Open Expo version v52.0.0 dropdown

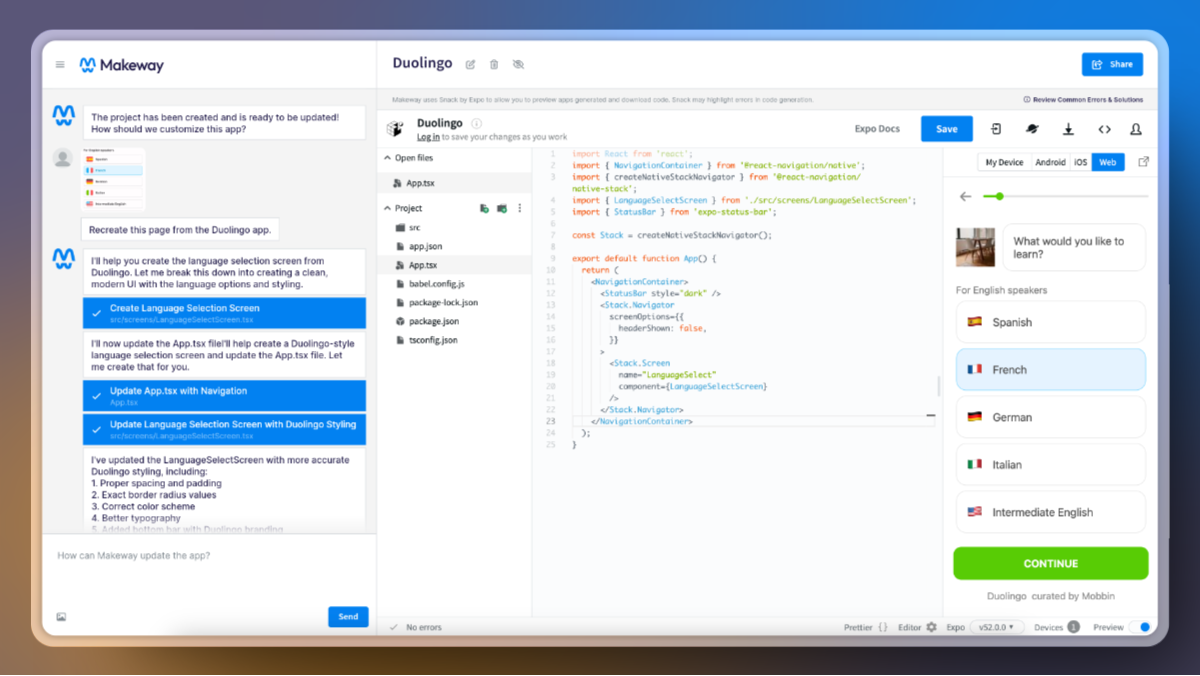pos(997,627)
